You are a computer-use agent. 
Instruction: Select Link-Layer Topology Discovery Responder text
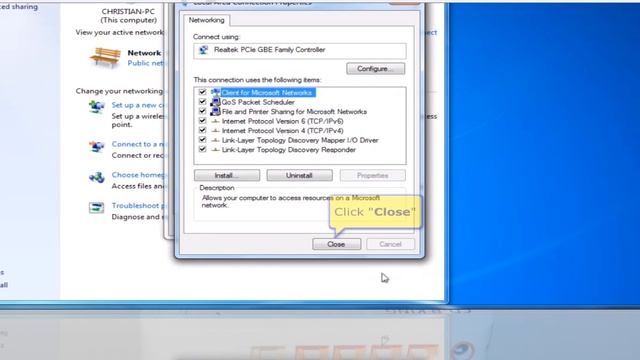tap(289, 150)
